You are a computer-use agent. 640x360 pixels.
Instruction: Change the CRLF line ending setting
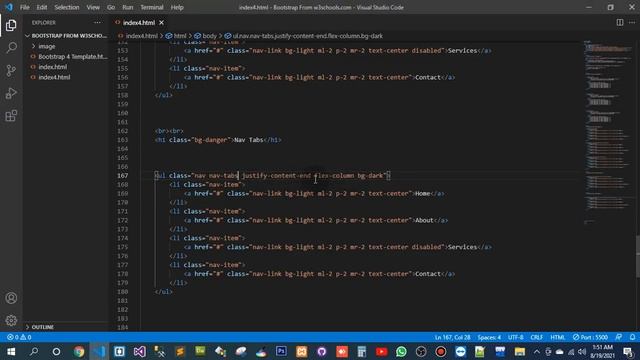pos(536,338)
